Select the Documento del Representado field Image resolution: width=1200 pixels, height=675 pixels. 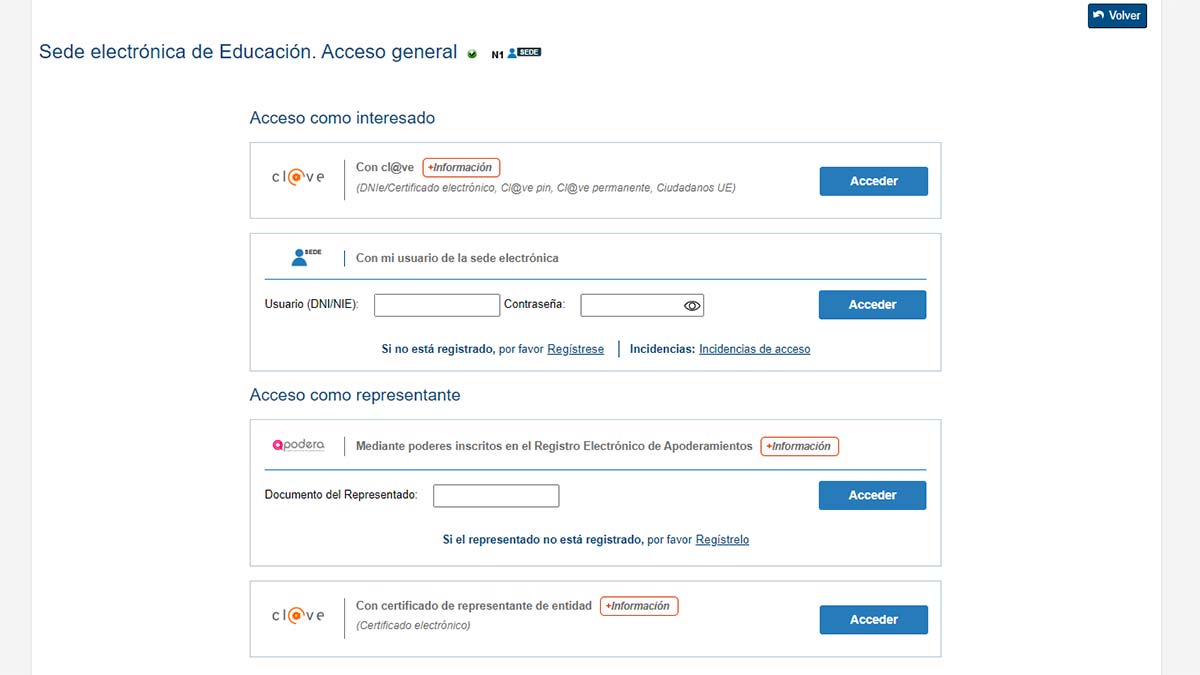pos(496,495)
